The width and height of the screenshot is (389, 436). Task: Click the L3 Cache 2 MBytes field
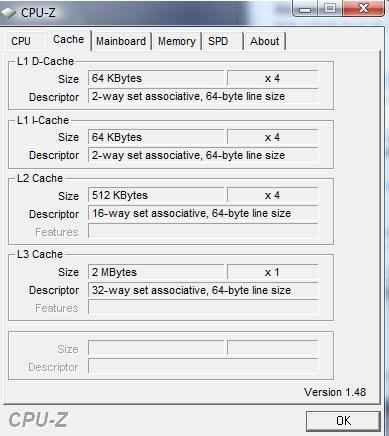click(x=156, y=272)
